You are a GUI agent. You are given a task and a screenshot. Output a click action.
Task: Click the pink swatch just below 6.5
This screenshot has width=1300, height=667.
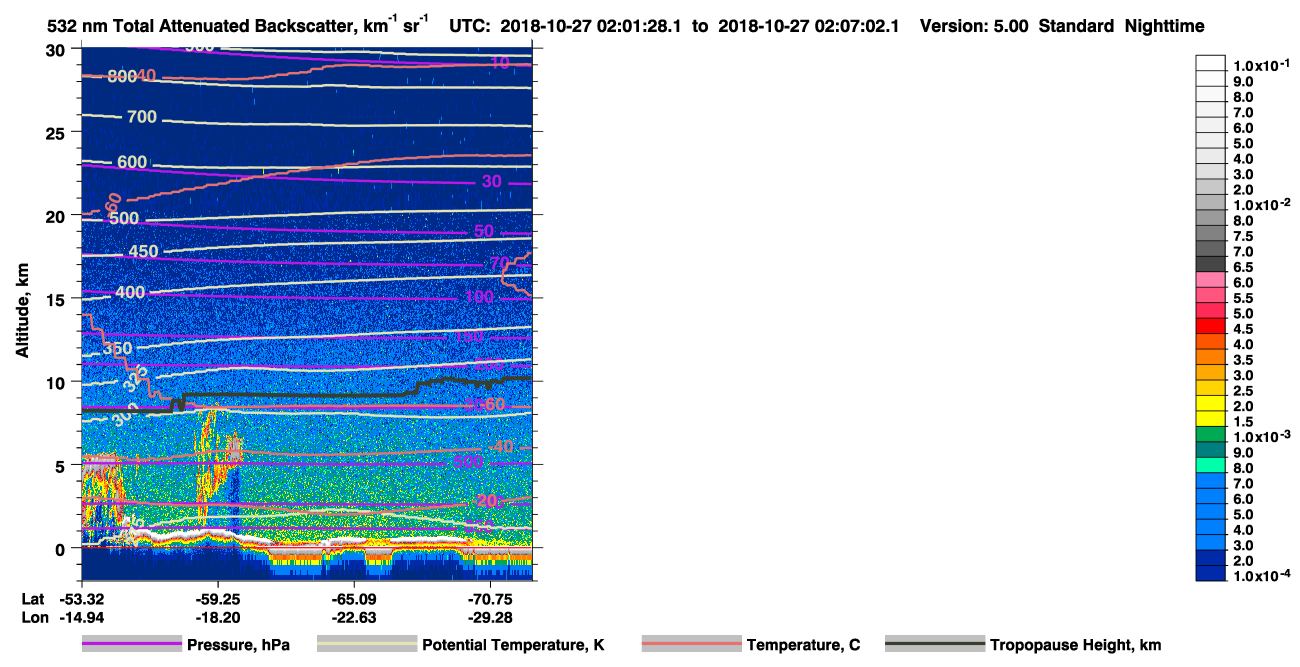click(1210, 279)
